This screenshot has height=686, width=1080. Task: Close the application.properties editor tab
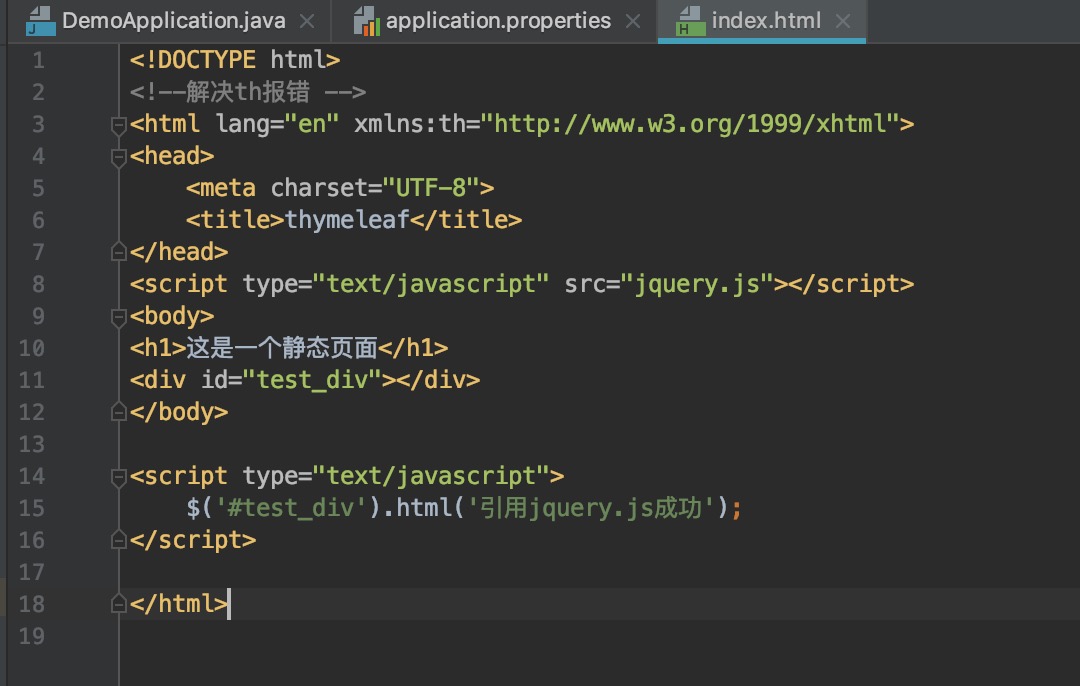coord(633,21)
